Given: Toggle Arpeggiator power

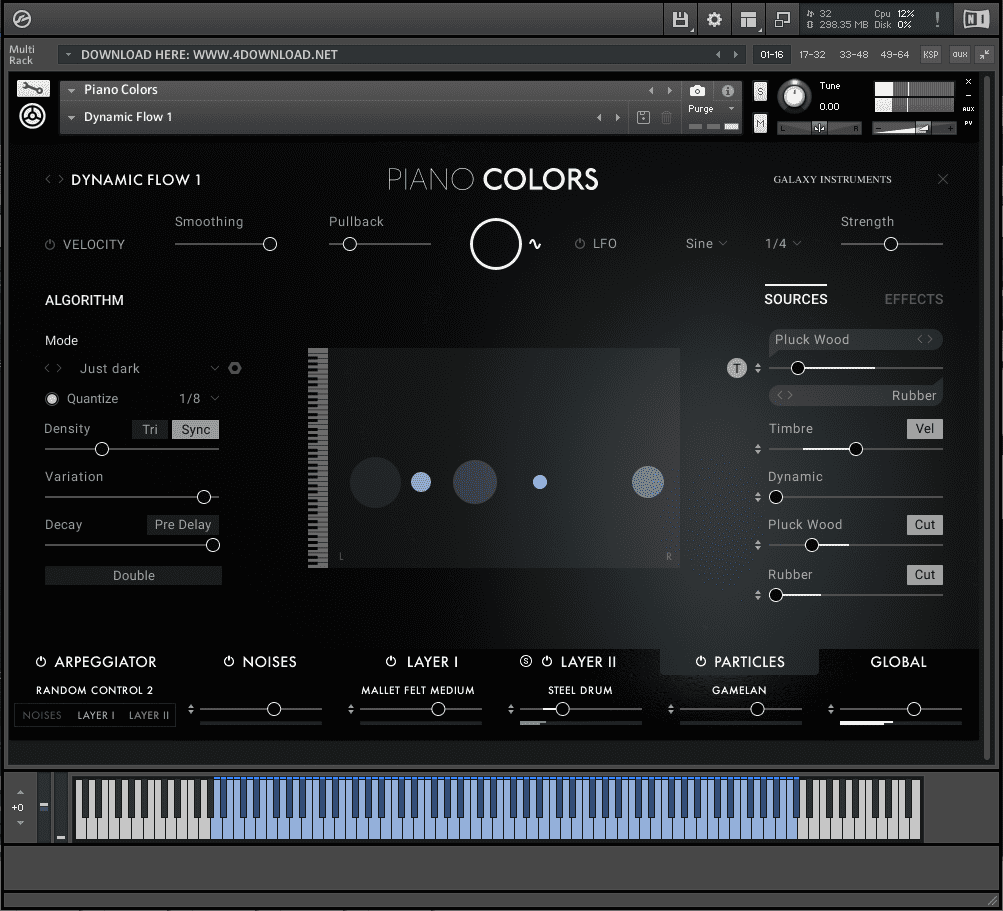Looking at the screenshot, I should [x=41, y=661].
